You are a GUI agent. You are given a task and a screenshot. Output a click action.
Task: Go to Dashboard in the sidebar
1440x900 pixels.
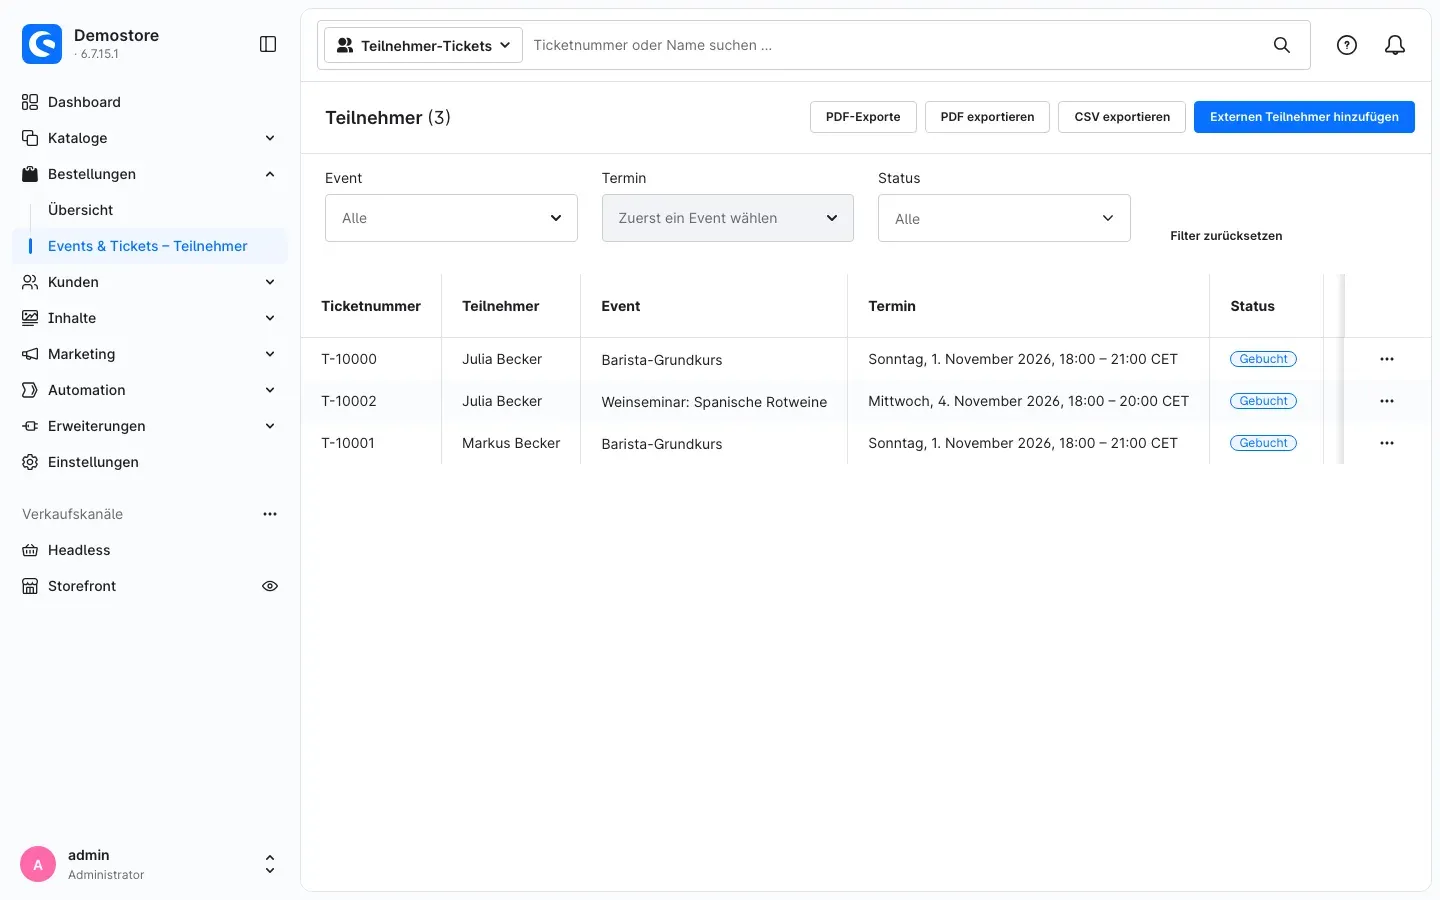tap(84, 102)
